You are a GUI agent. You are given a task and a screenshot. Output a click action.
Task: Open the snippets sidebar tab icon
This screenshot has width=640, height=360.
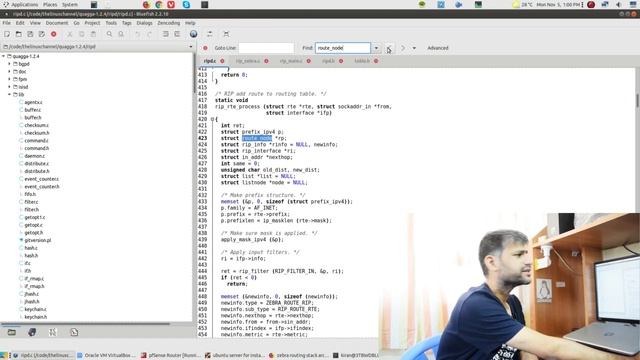coord(74,332)
